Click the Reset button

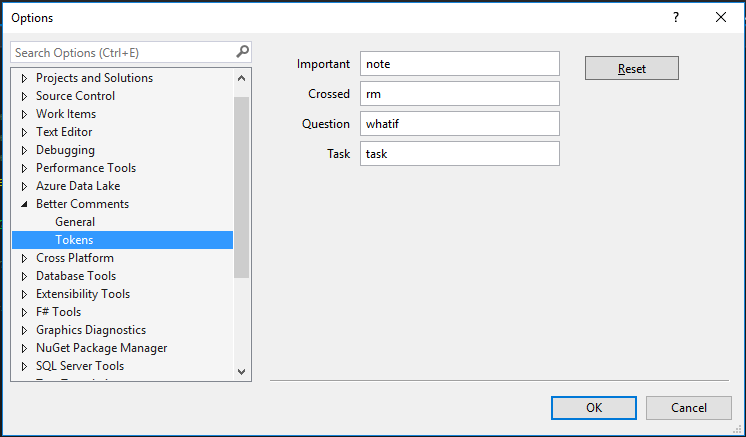pos(631,68)
